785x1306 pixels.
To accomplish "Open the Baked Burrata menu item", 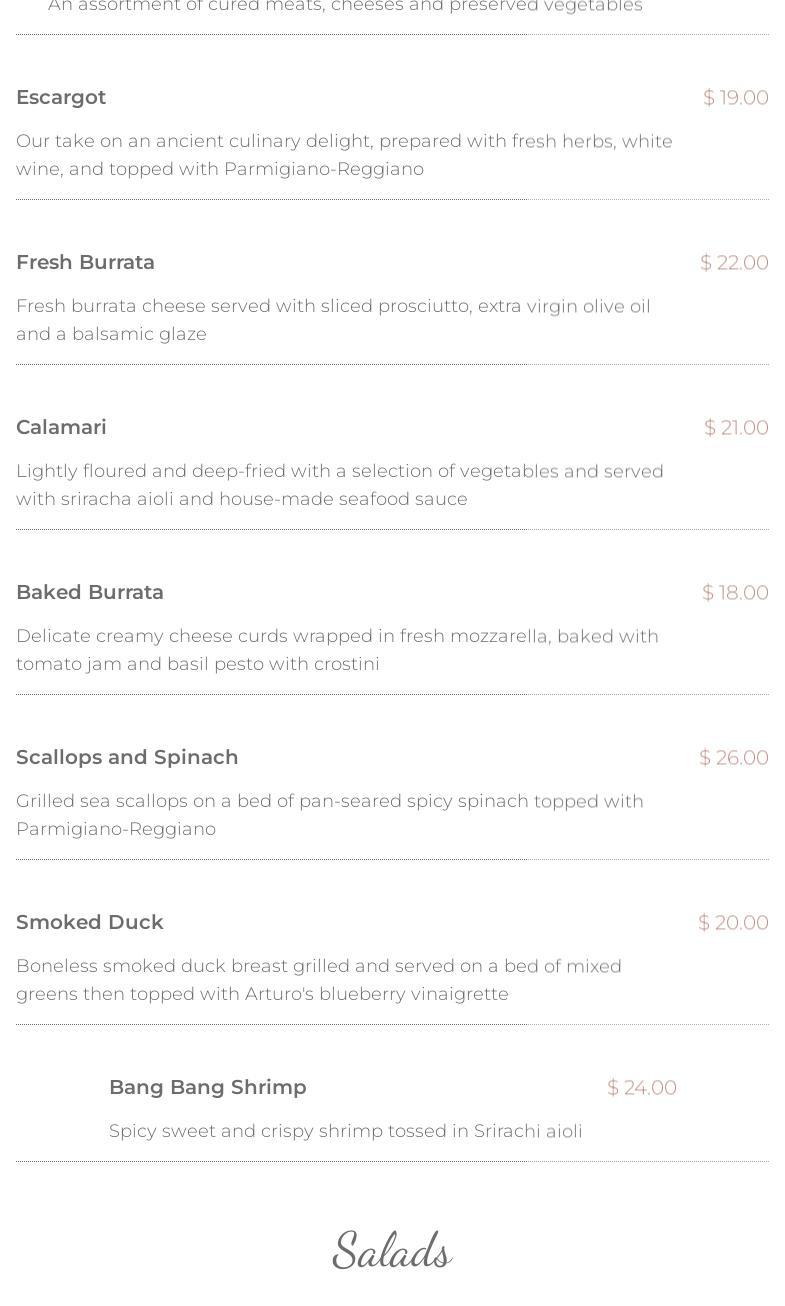I will [x=90, y=592].
